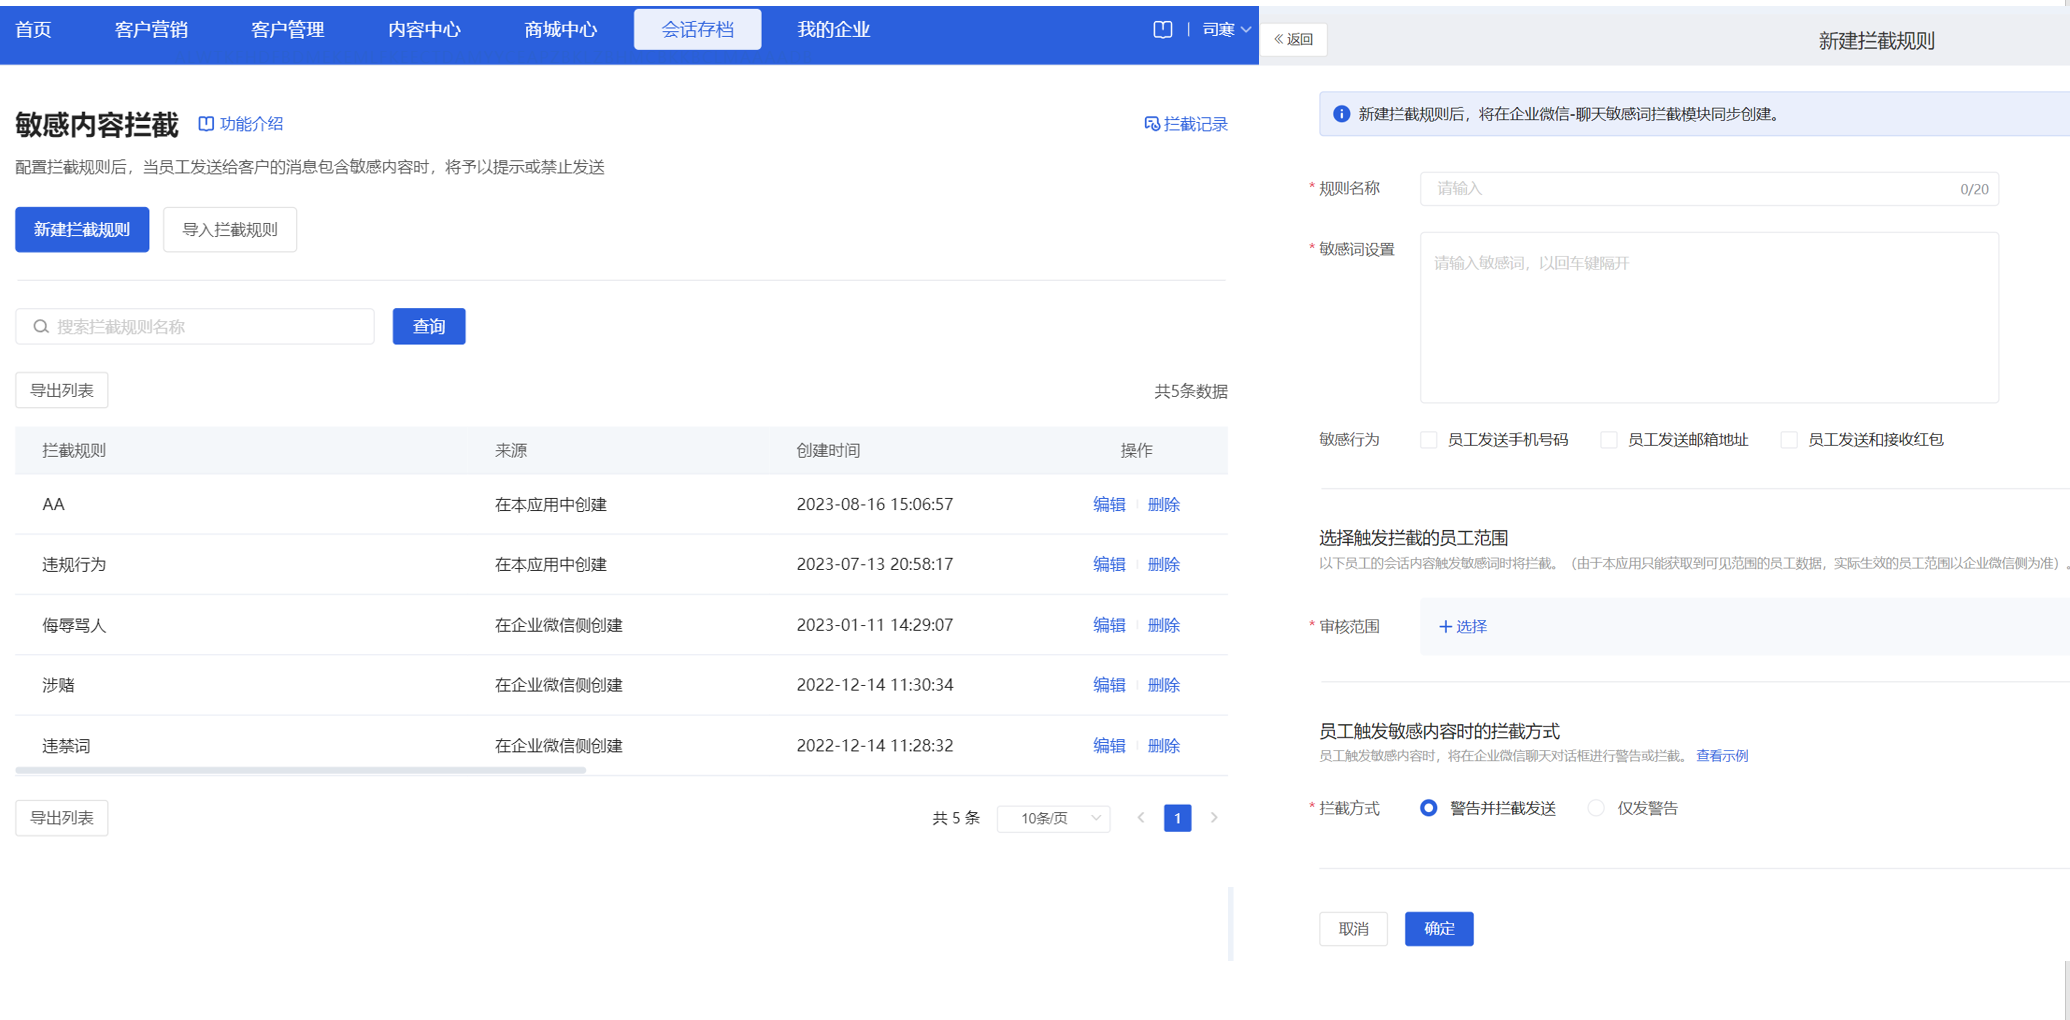
Task: Check 员工发送邮箱地址 checkbox
Action: click(1609, 440)
